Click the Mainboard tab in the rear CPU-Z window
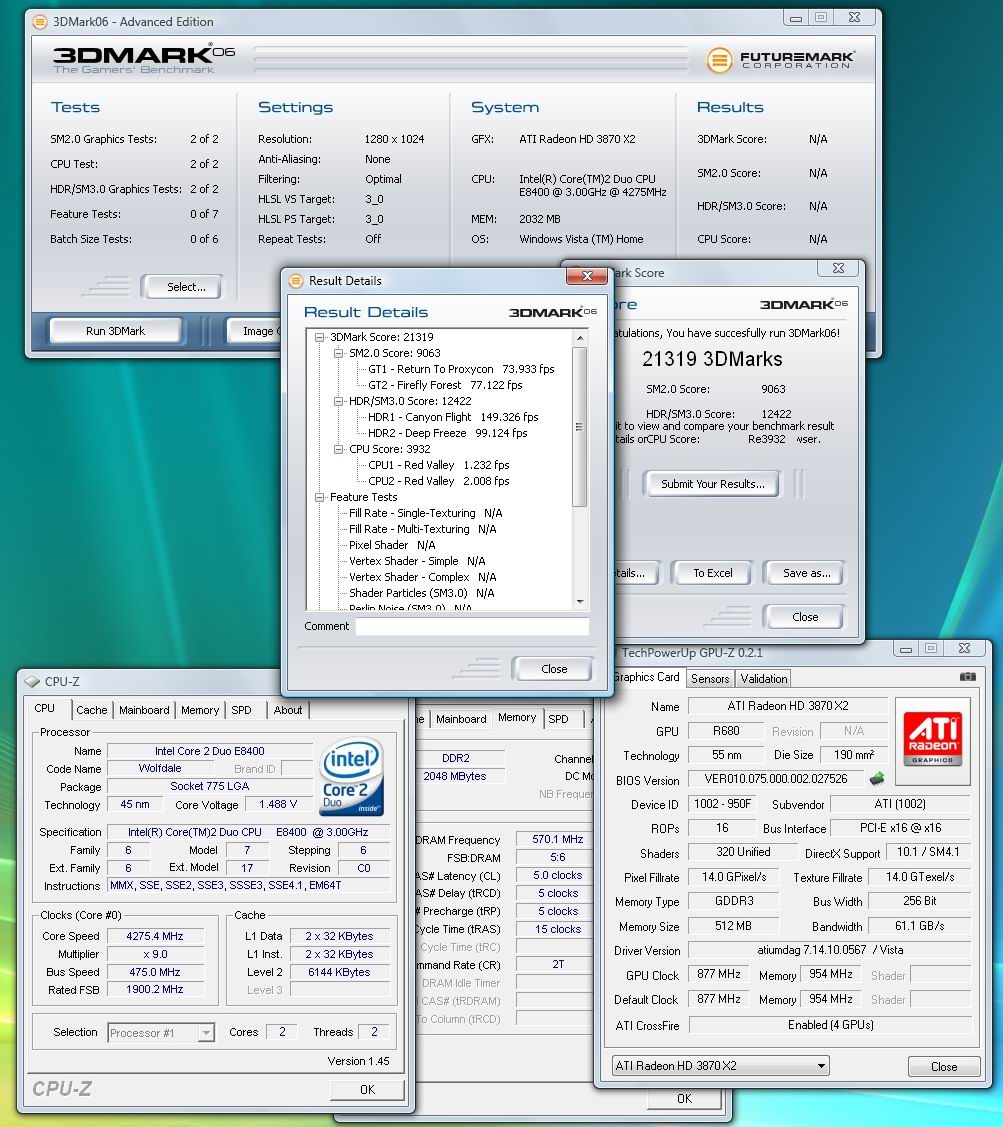The image size is (1003, 1127). pos(461,719)
